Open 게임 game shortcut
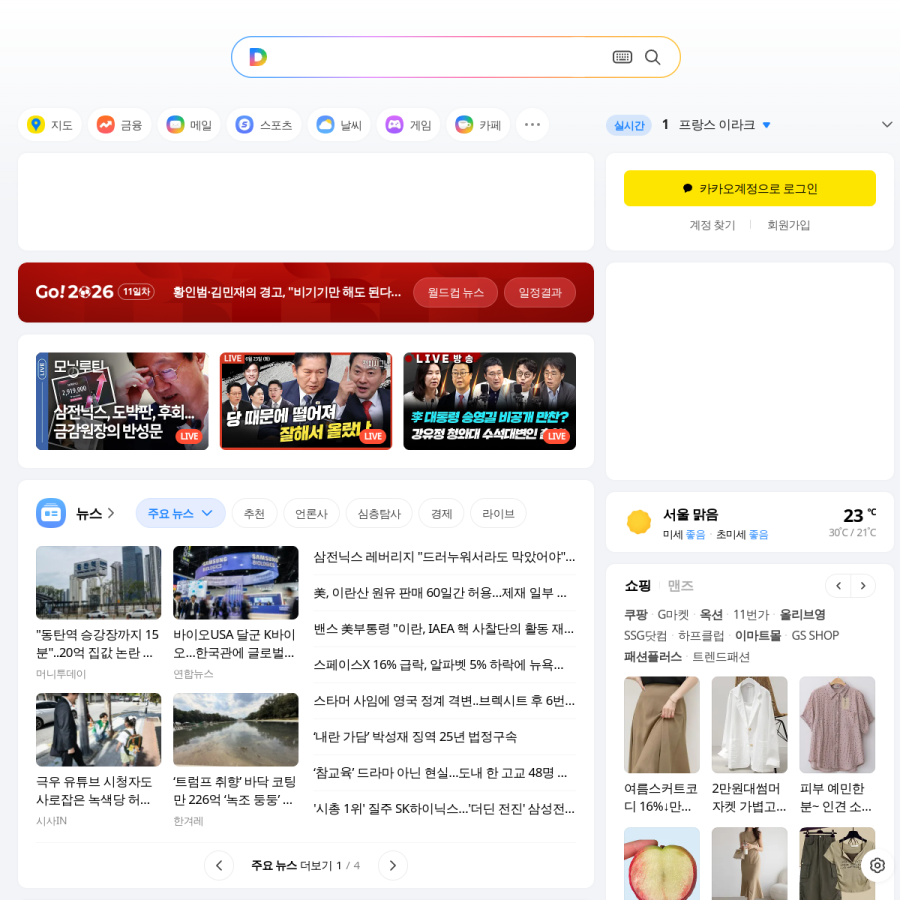The width and height of the screenshot is (900, 900). coord(409,125)
